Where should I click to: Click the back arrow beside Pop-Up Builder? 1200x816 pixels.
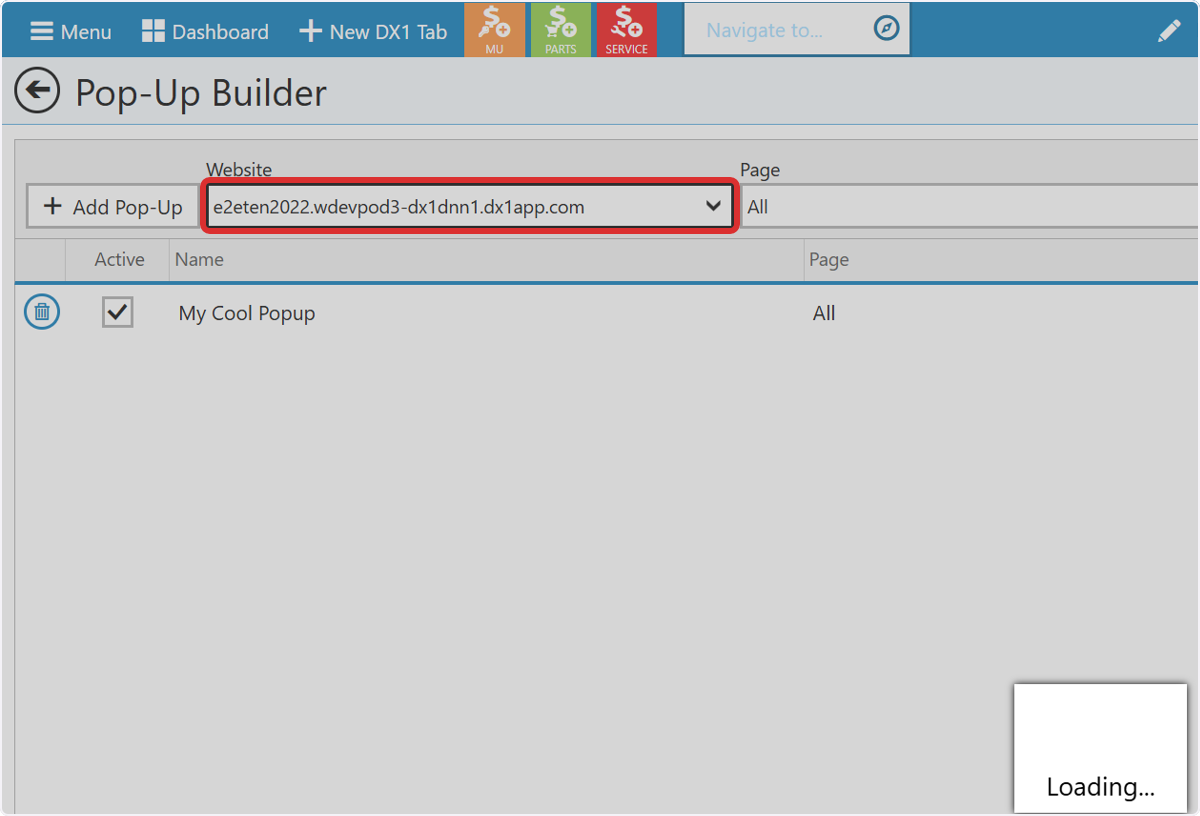(x=37, y=92)
